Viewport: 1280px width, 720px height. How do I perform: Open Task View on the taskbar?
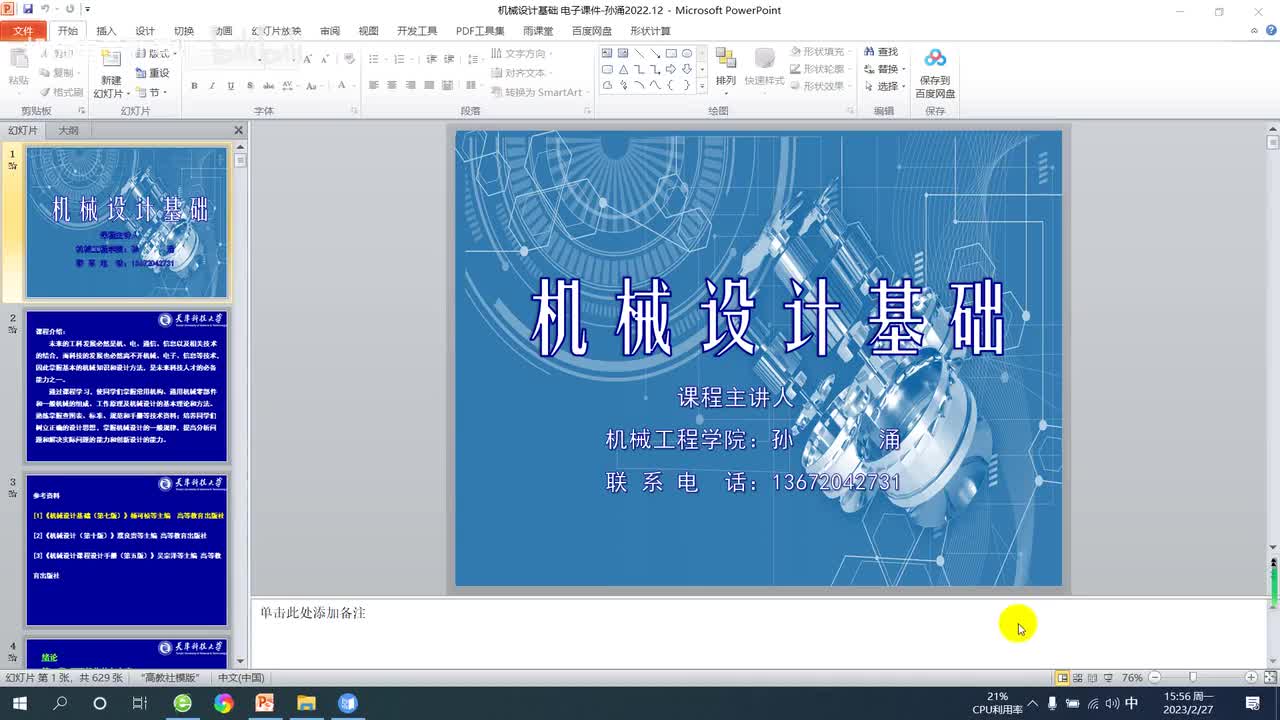point(140,703)
